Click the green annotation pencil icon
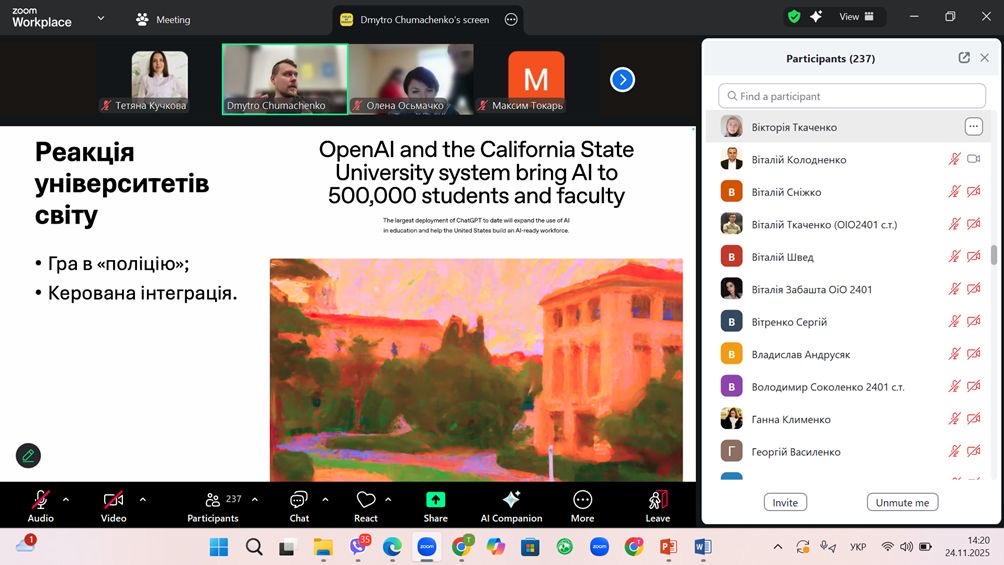The width and height of the screenshot is (1004, 565). pos(28,455)
